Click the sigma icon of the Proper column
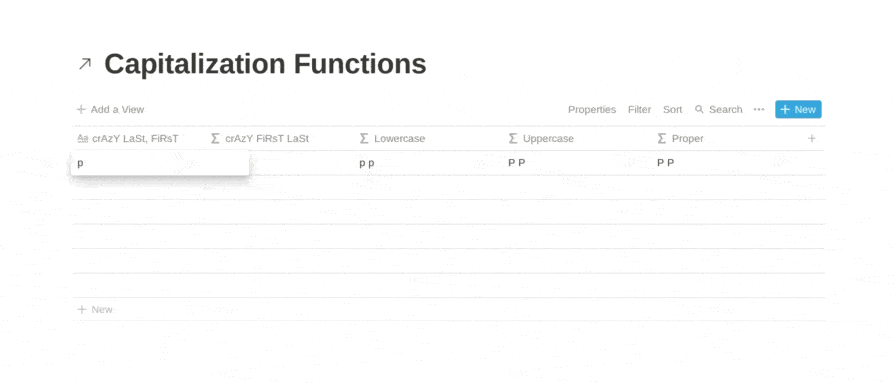 tap(662, 138)
